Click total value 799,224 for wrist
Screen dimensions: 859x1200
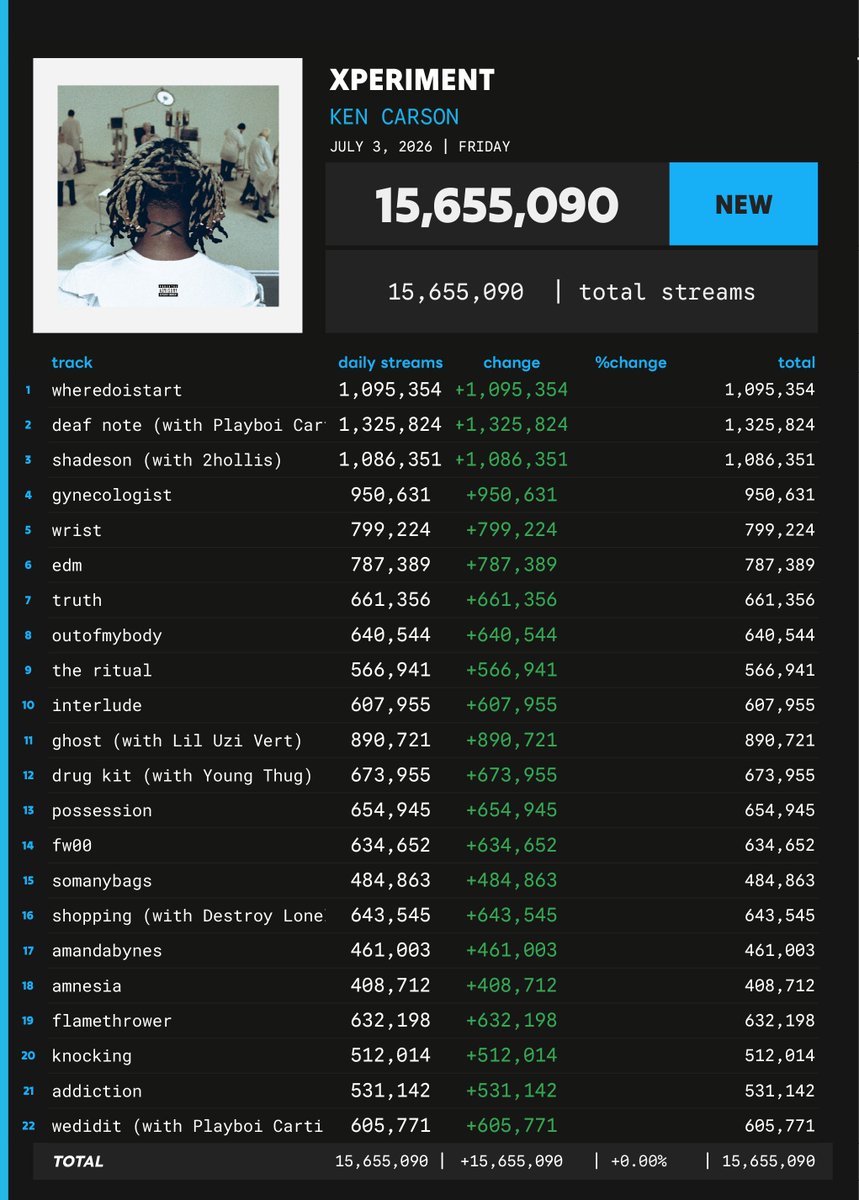click(780, 530)
